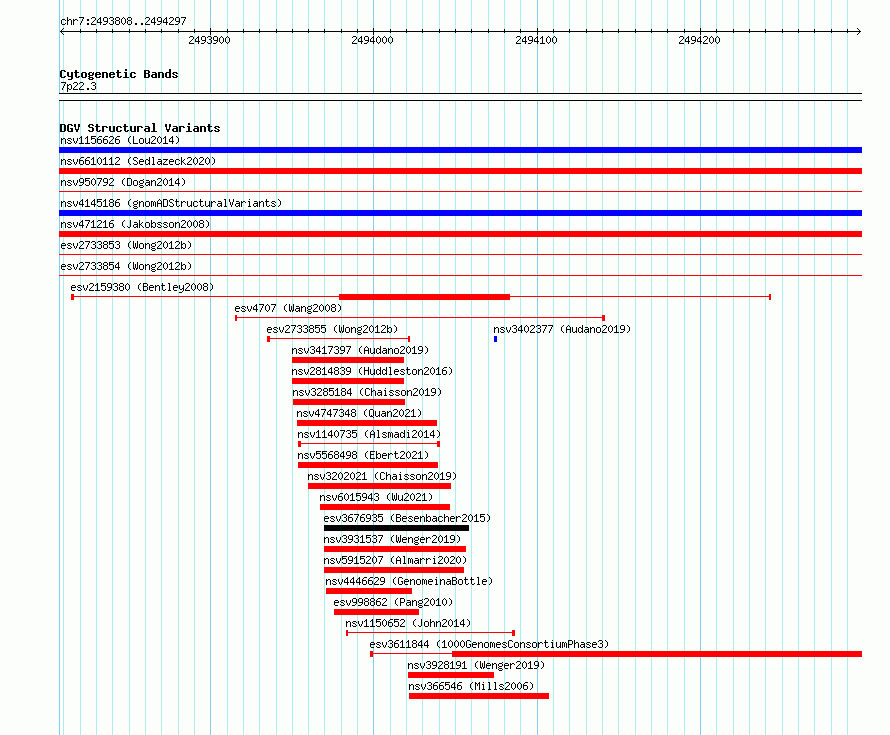Click nsv3402377 (Audano2019) label
Screen dimensions: 890x735
pos(562,329)
